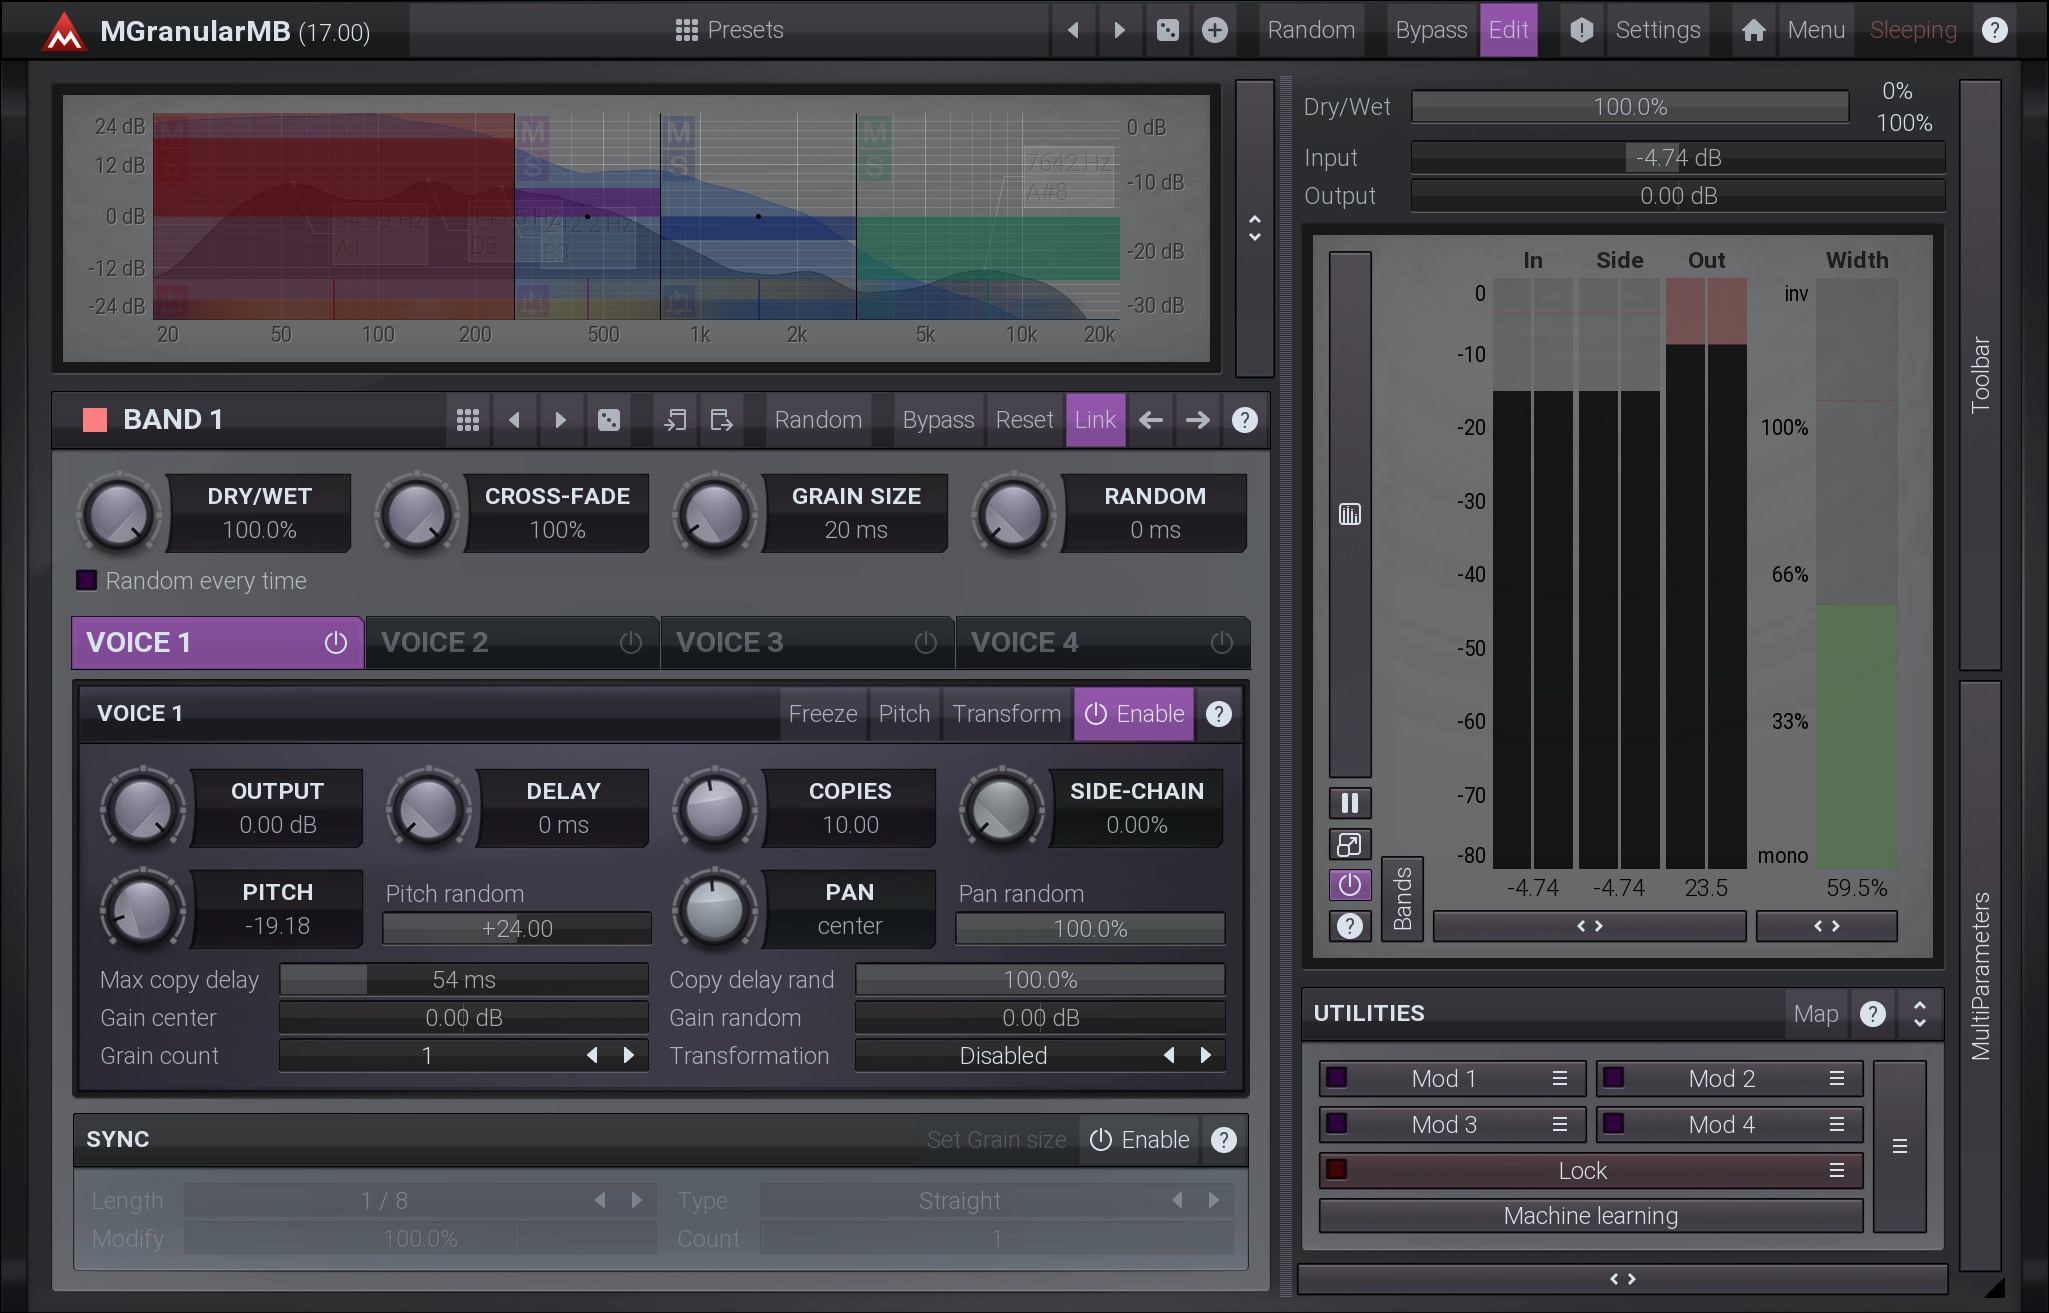
Task: Toggle the Mod 1 enable checkbox
Action: tap(1336, 1078)
